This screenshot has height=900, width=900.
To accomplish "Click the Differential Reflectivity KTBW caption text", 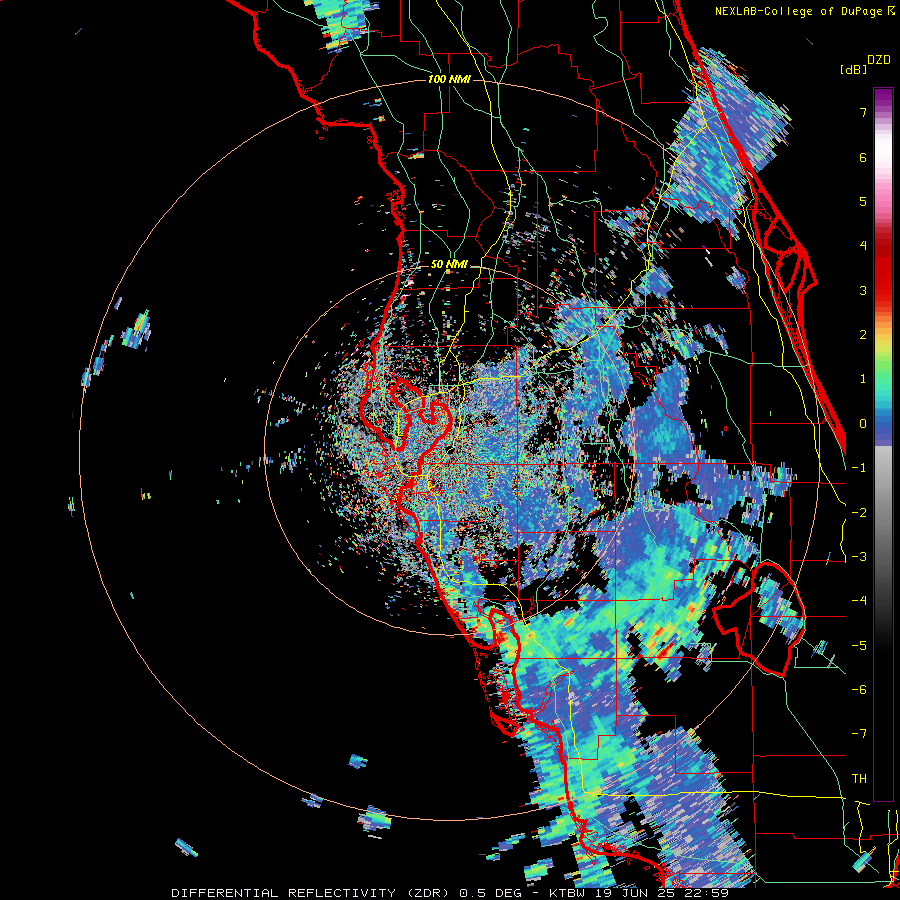I will pos(450,893).
